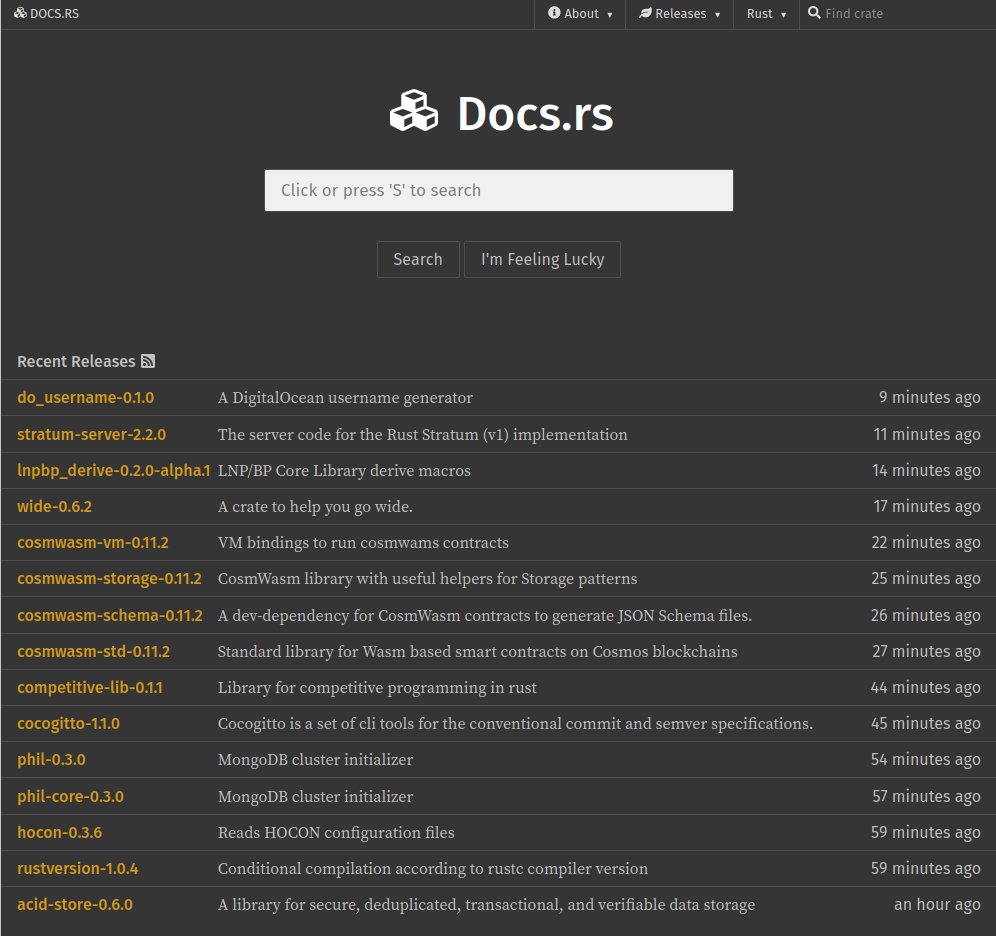
Task: Click the DOCS.RS cubes logo in navbar
Action: tap(20, 13)
